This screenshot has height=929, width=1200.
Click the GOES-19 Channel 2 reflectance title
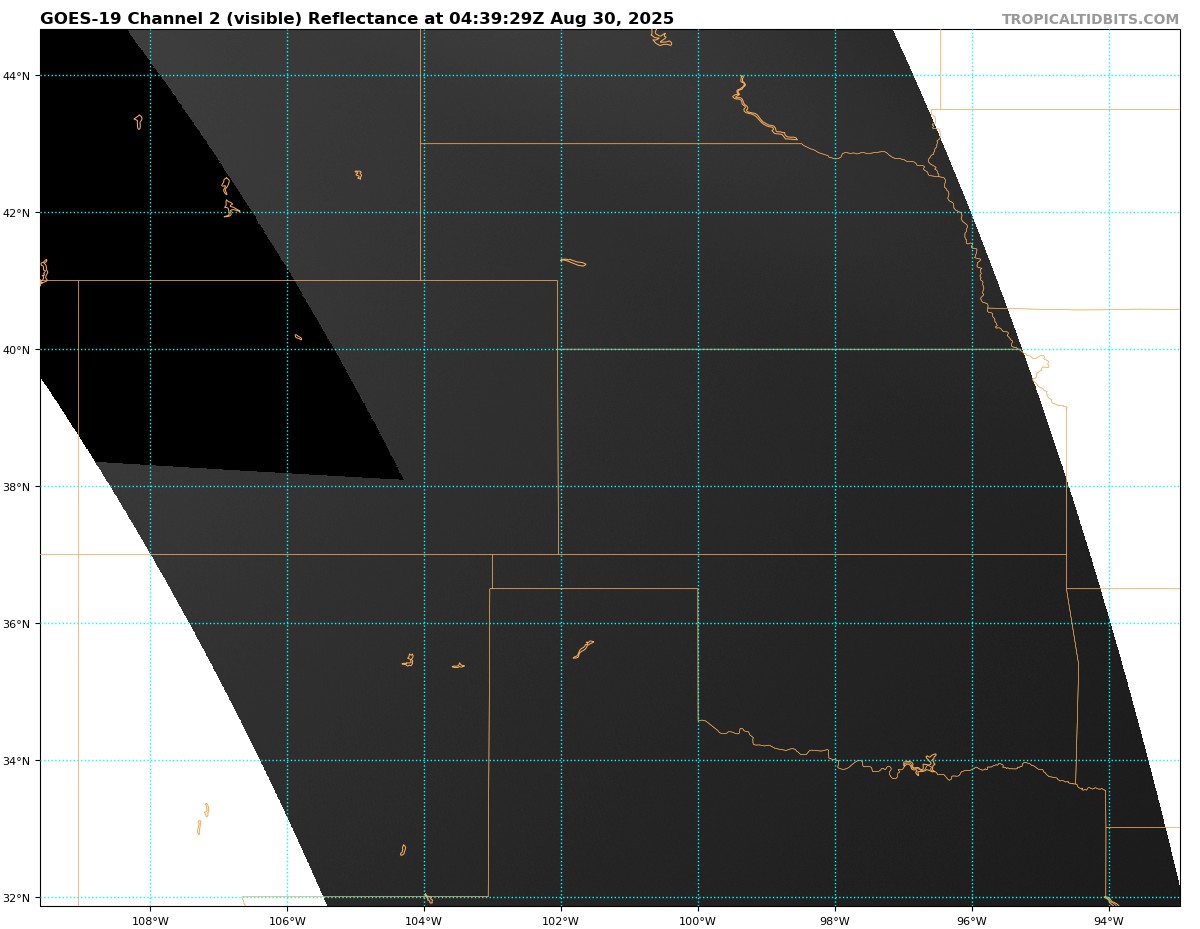click(357, 19)
